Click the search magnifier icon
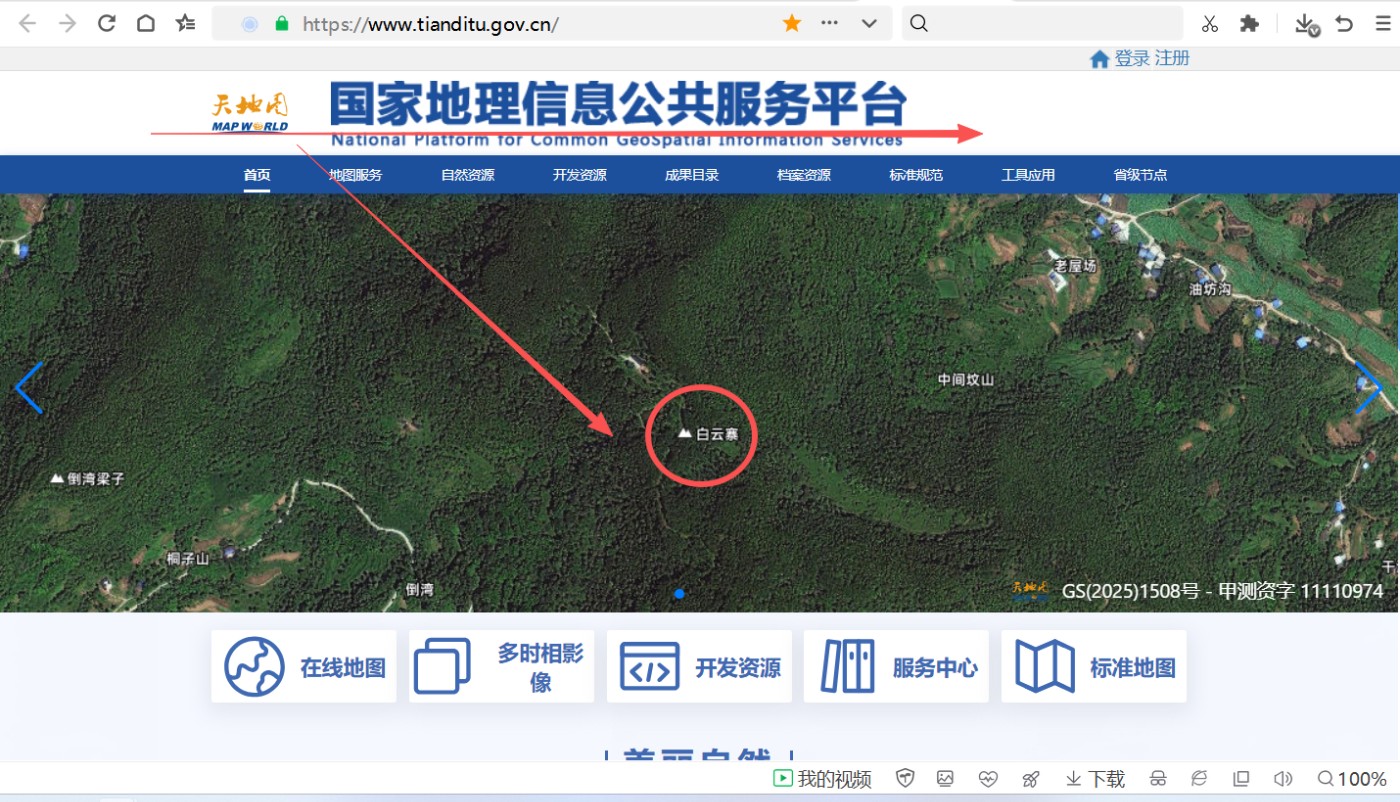The height and width of the screenshot is (802, 1400). (919, 23)
